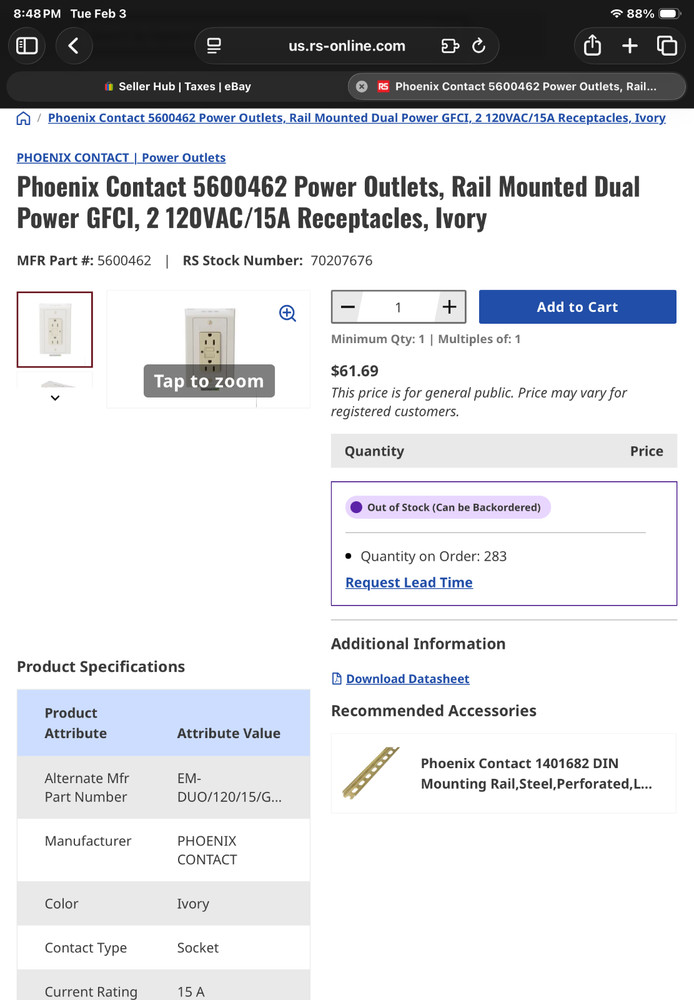
Task: Open the Share menu
Action: [591, 45]
